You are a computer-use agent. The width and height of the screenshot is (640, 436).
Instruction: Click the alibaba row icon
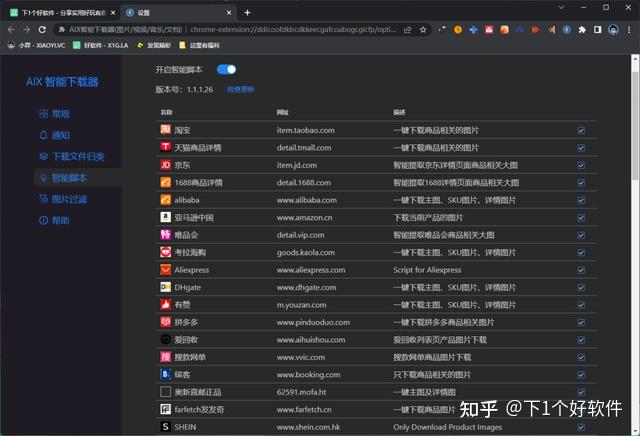[x=165, y=200]
